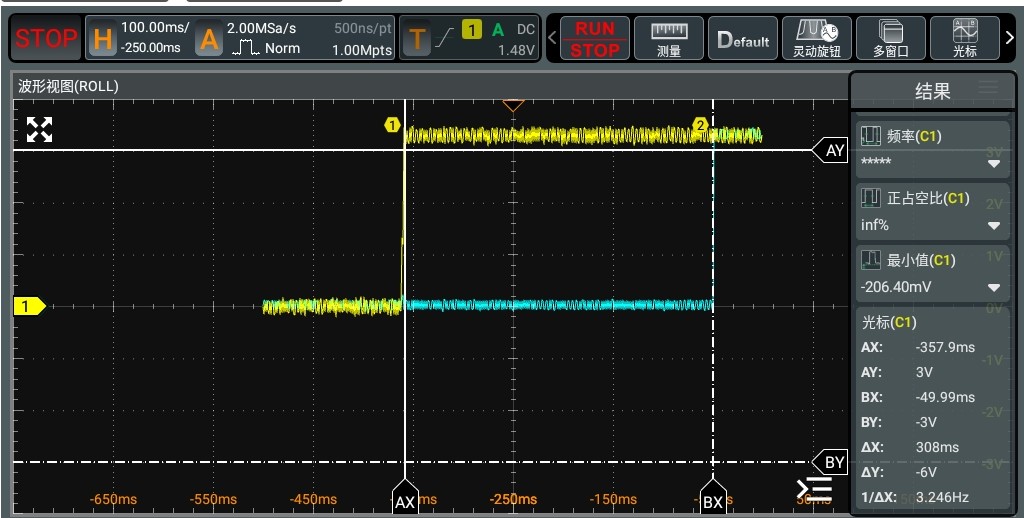
Task: Click the red STOP status indicator
Action: [x=46, y=39]
